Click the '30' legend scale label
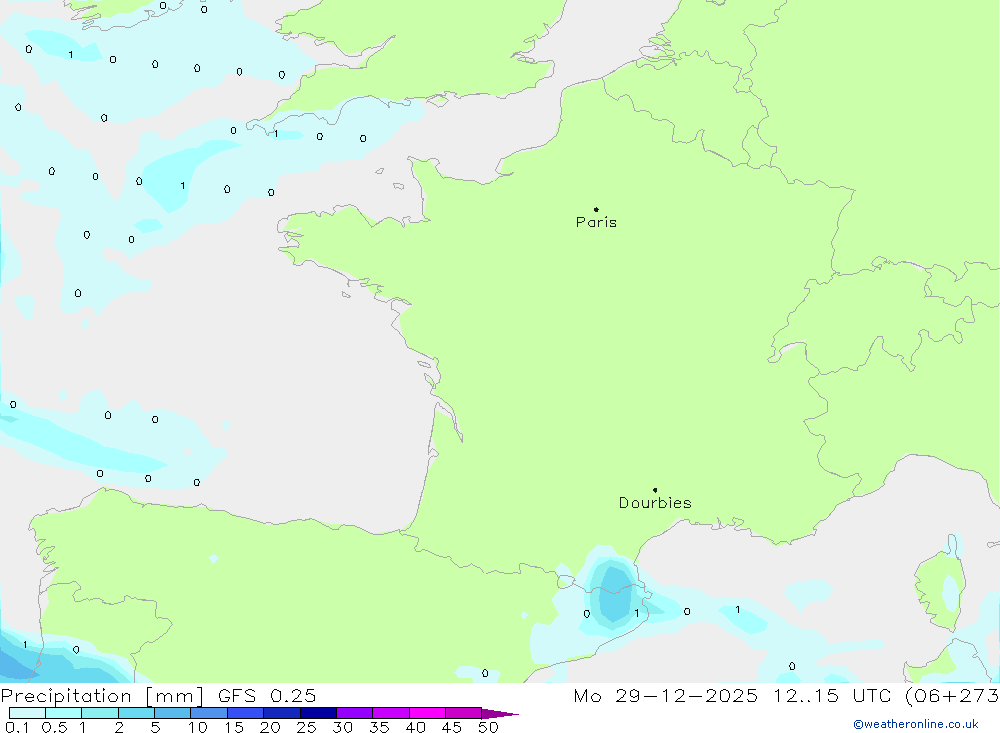 [343, 727]
